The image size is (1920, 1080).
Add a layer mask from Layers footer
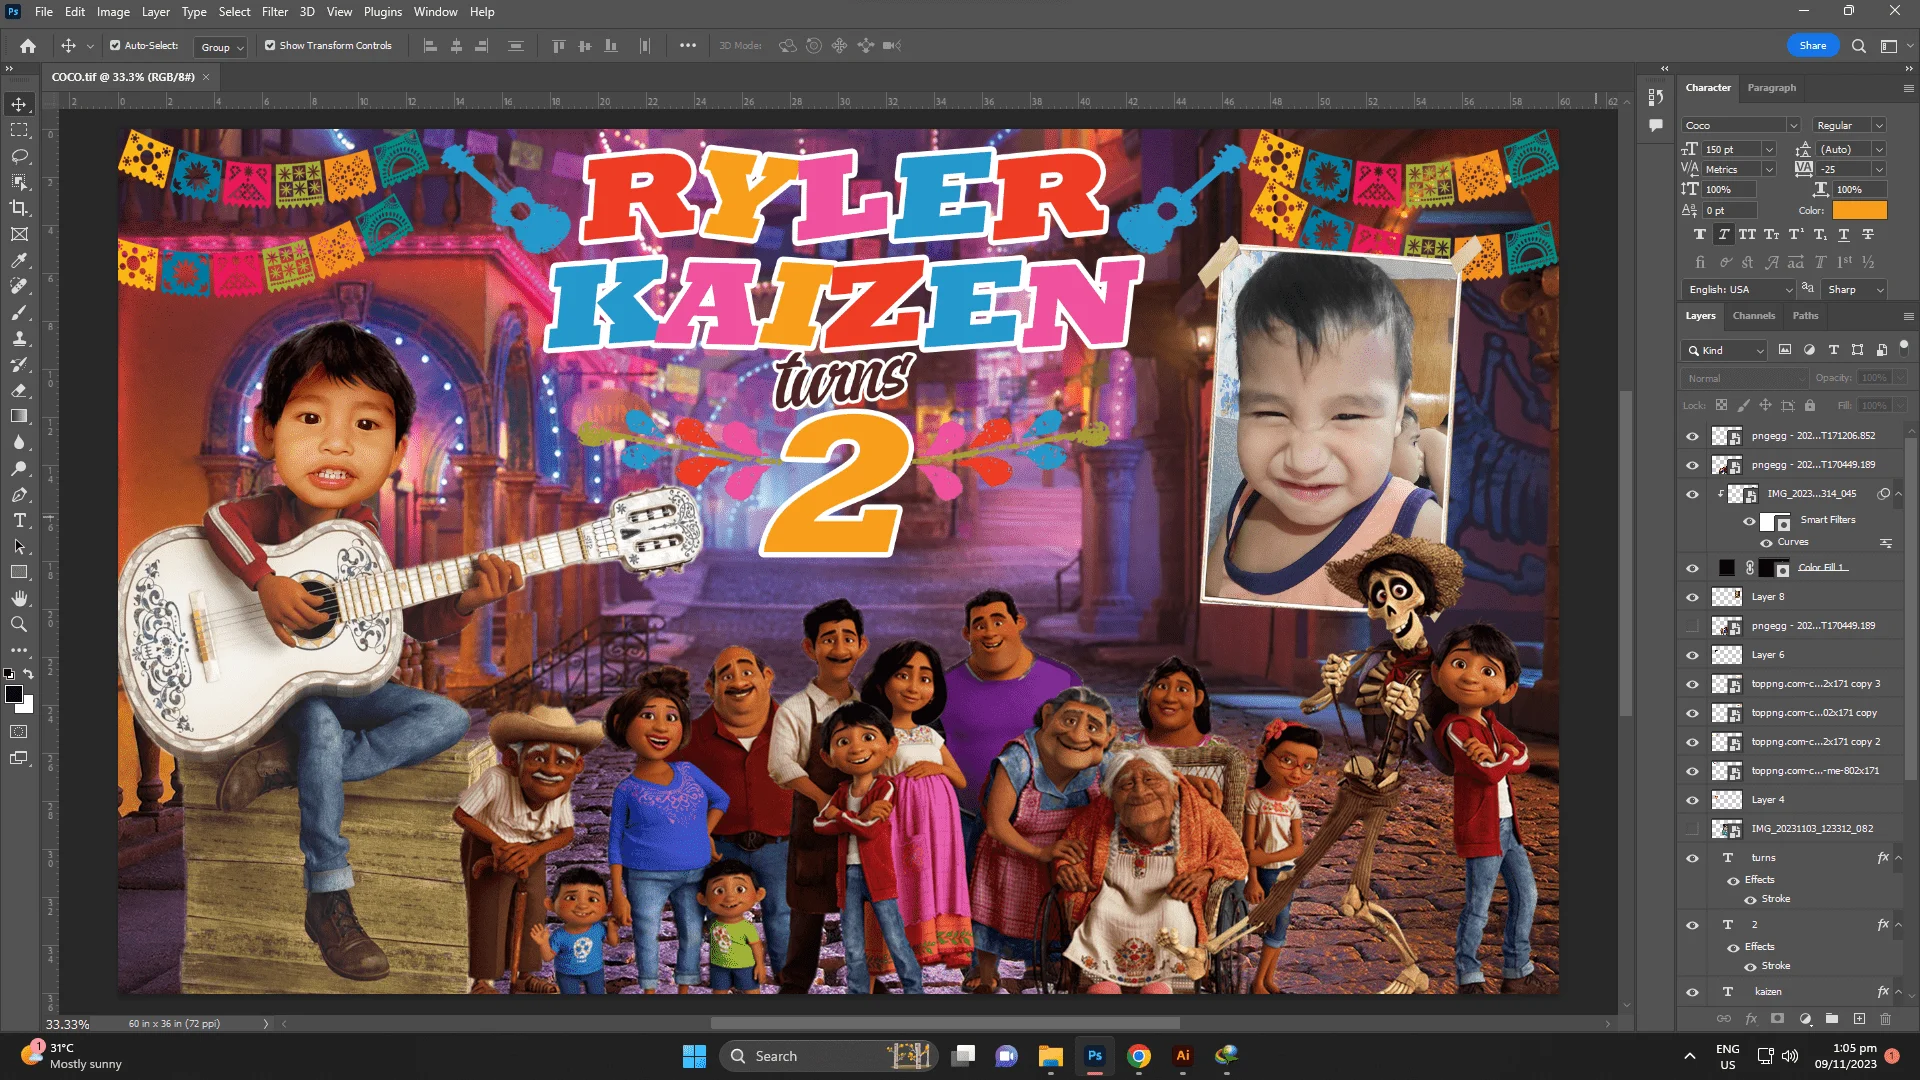point(1778,1019)
